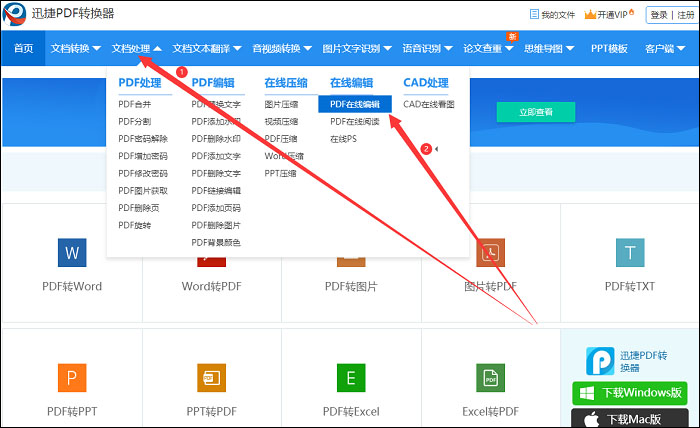Screen dimensions: 700x428
Task: Expand the 图片文字识别 dropdown
Action: click(357, 48)
